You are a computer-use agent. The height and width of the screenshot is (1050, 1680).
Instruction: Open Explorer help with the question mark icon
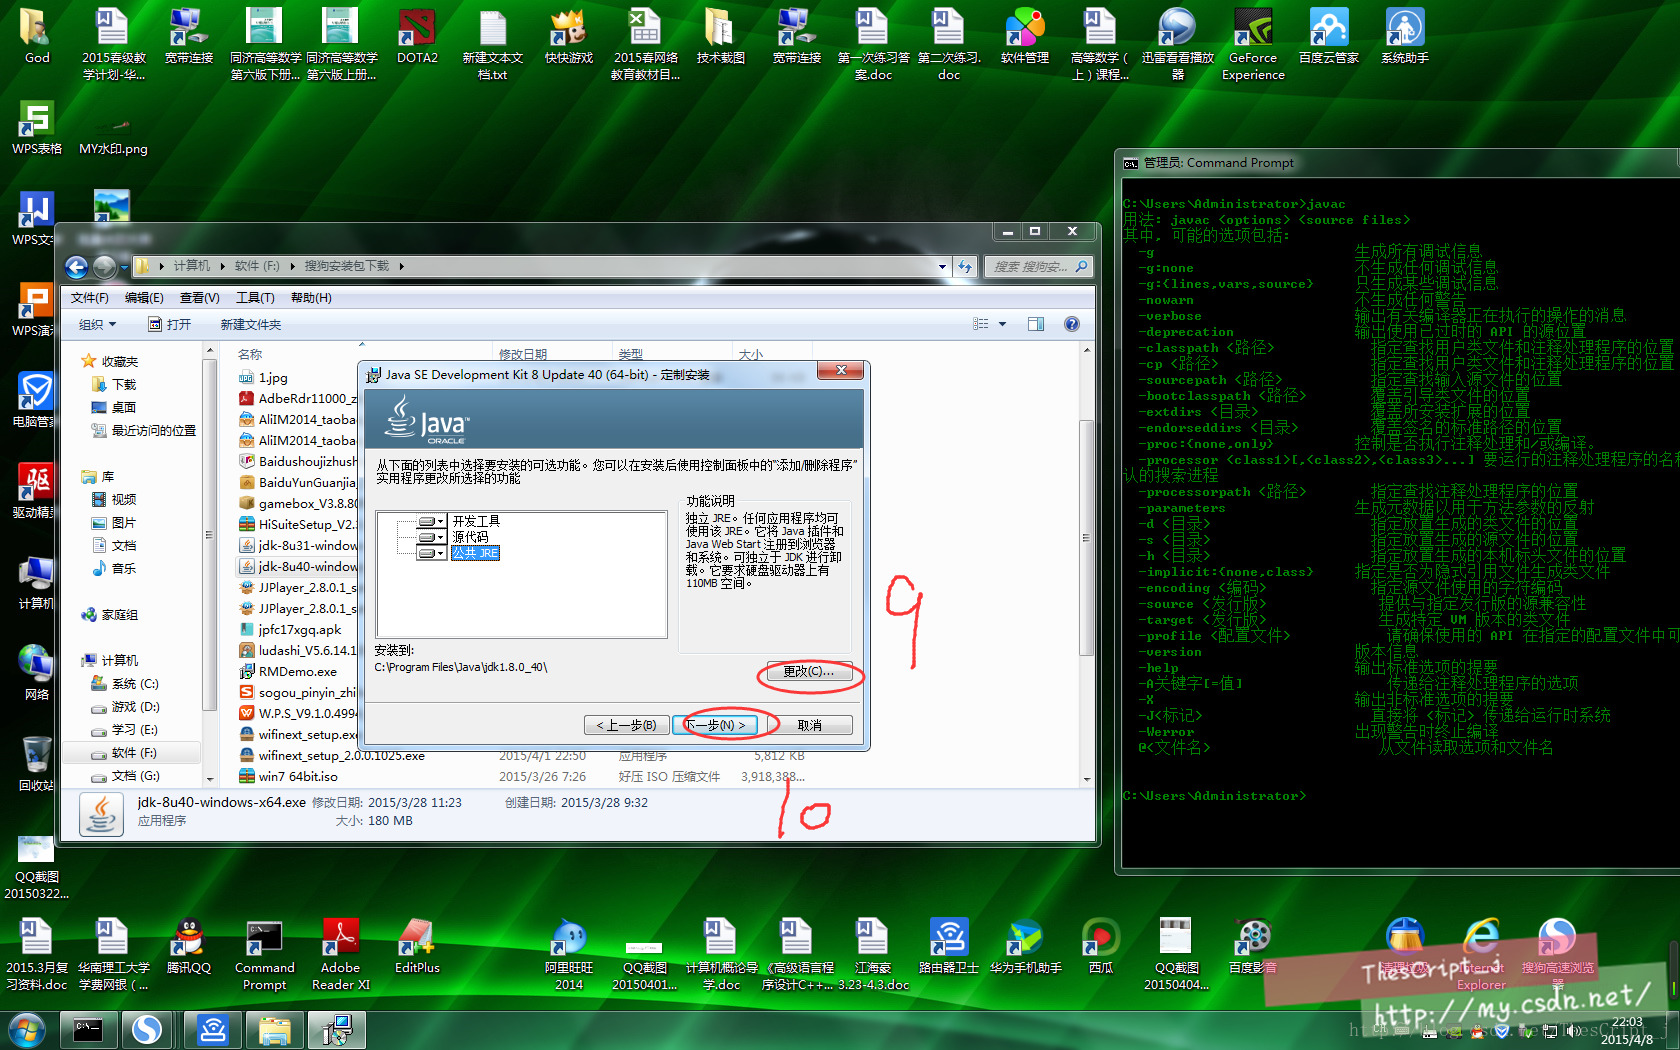[x=1072, y=324]
